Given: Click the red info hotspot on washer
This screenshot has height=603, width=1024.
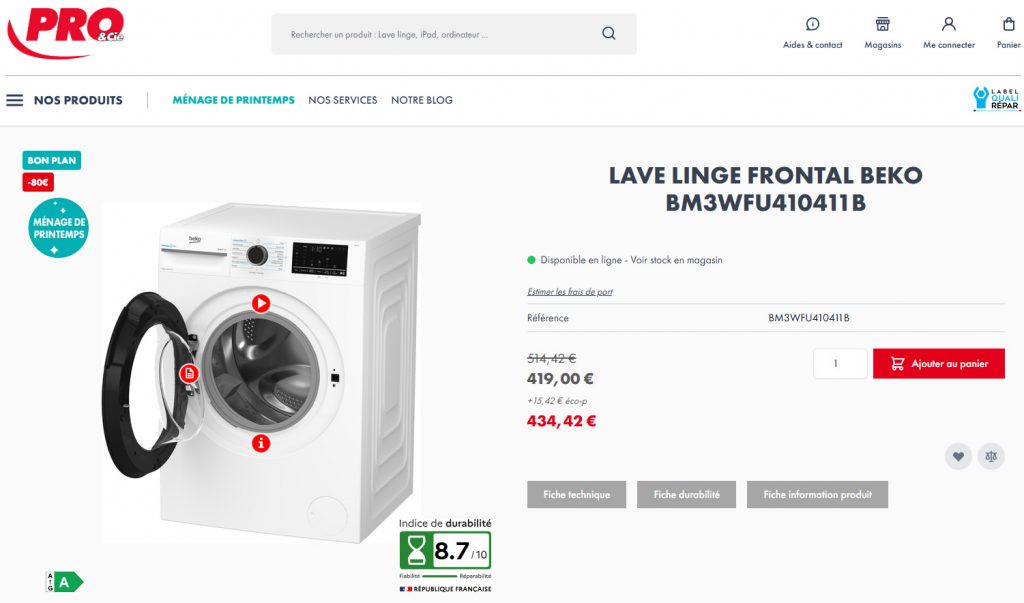Looking at the screenshot, I should 261,443.
